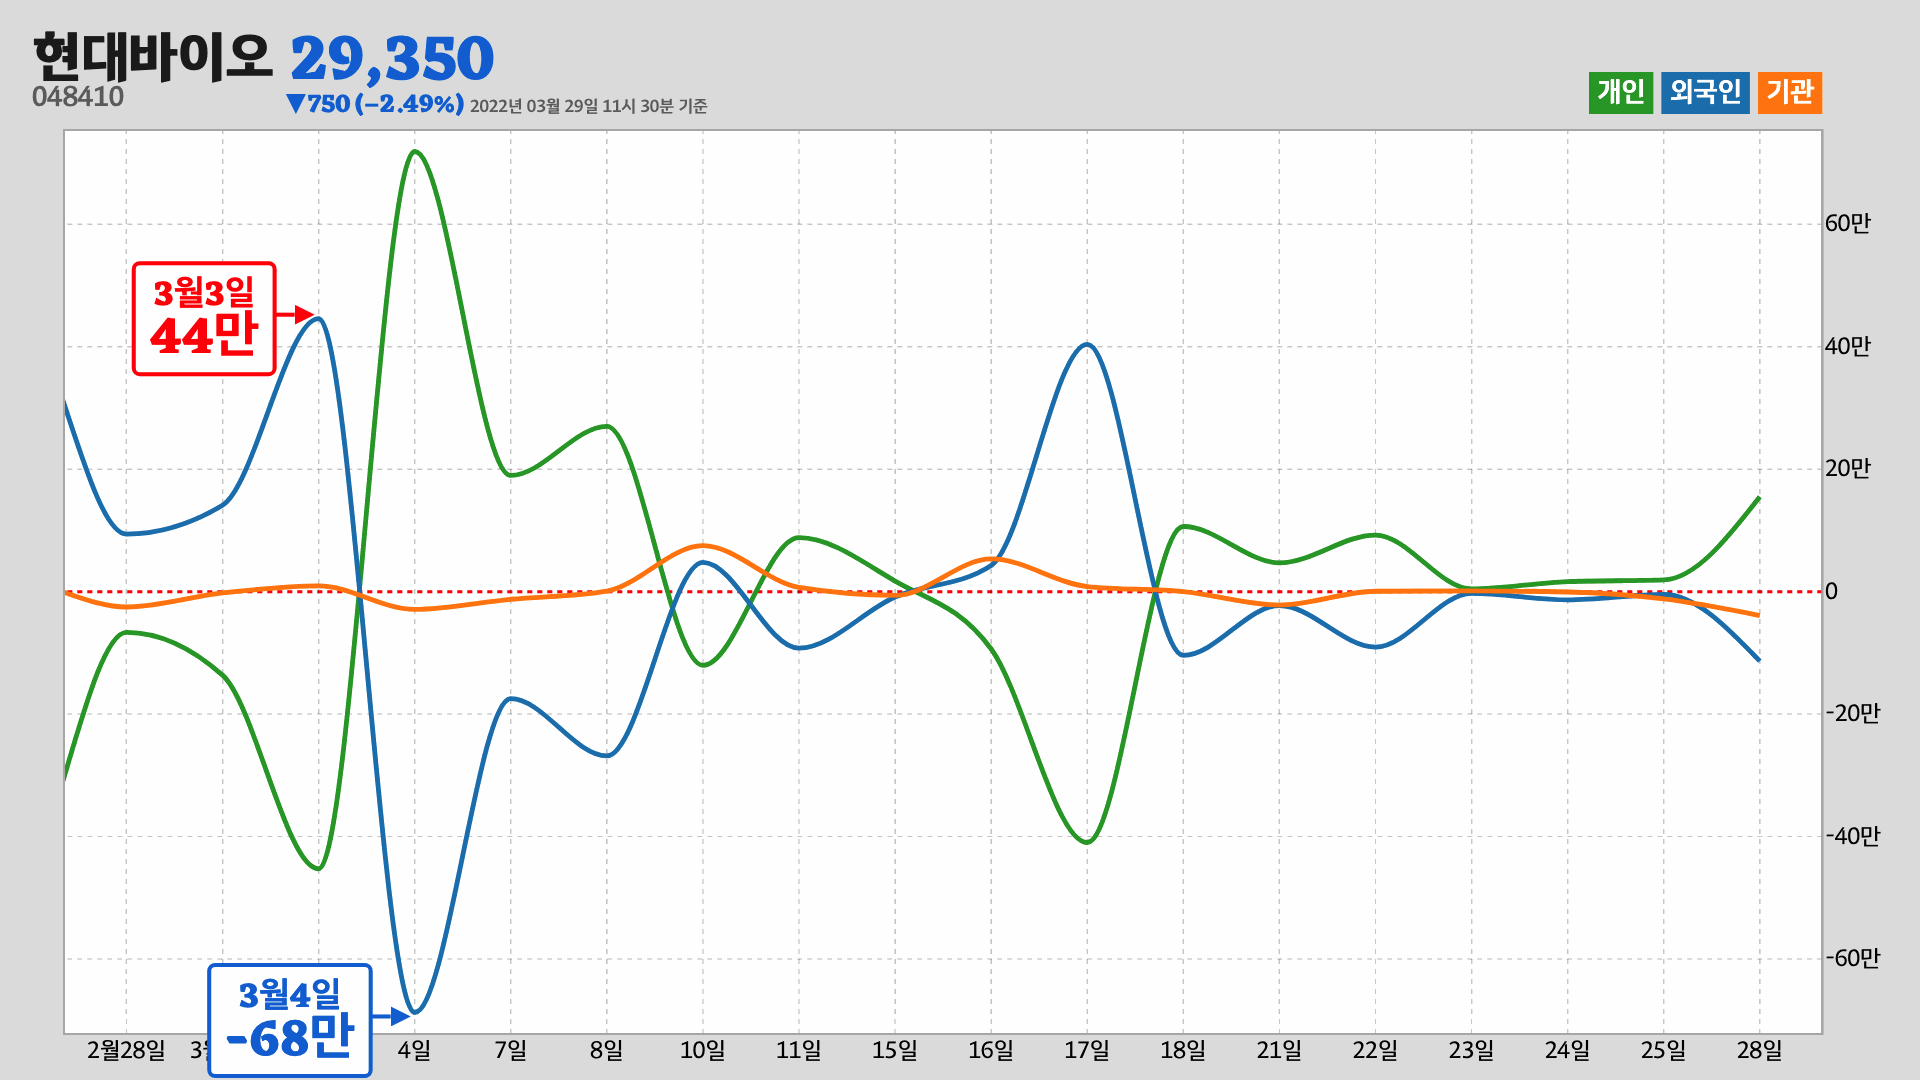1920x1080 pixels.
Task: Click the green line peak at 4일
Action: [414, 152]
